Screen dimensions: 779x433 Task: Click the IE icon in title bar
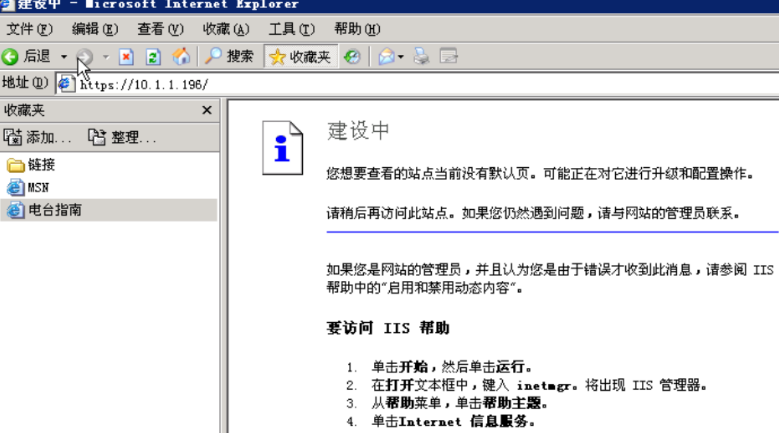click(6, 5)
